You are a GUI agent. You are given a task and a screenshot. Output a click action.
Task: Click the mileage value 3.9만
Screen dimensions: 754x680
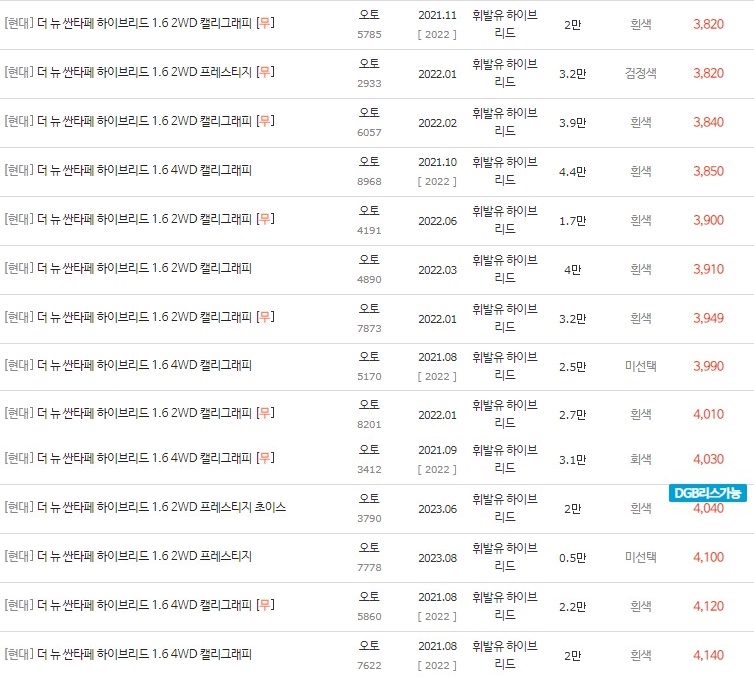572,123
